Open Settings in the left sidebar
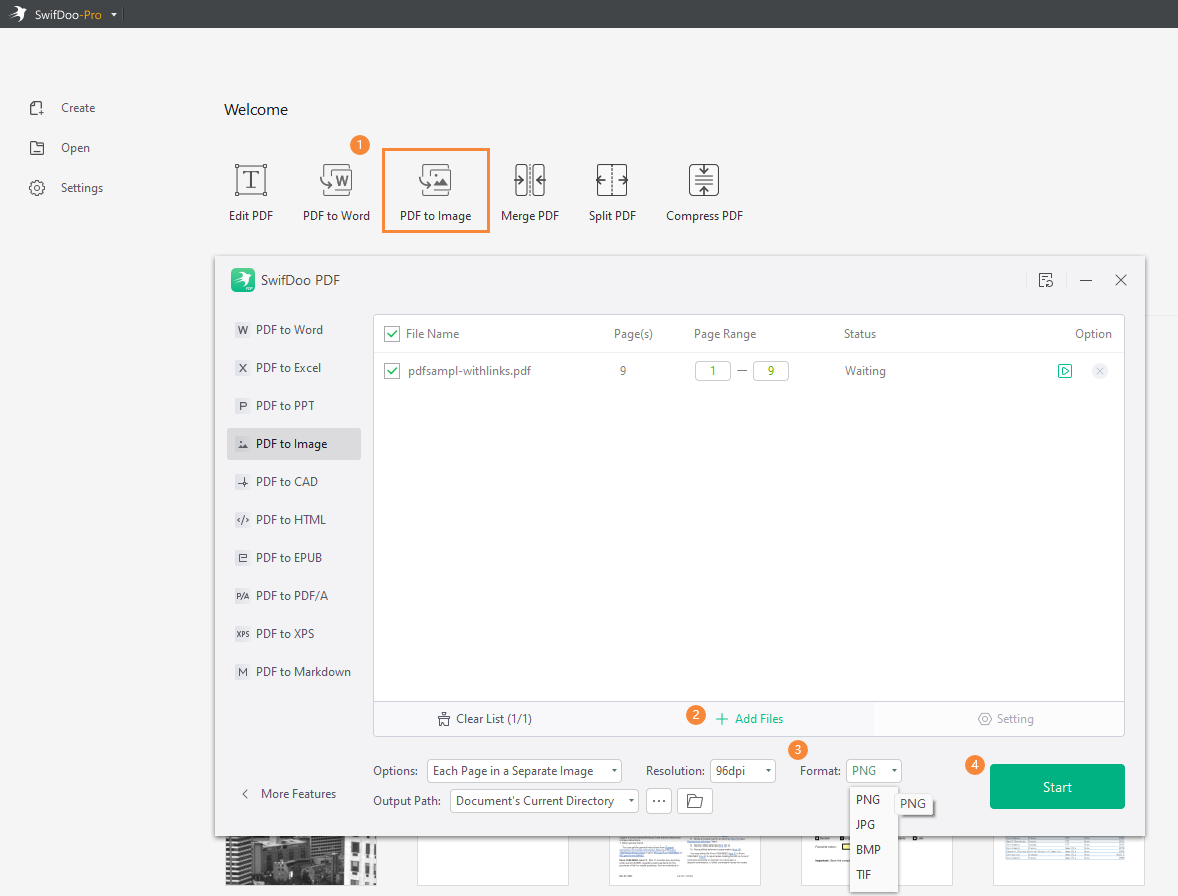Screen dimensions: 1178x896 click(66, 188)
